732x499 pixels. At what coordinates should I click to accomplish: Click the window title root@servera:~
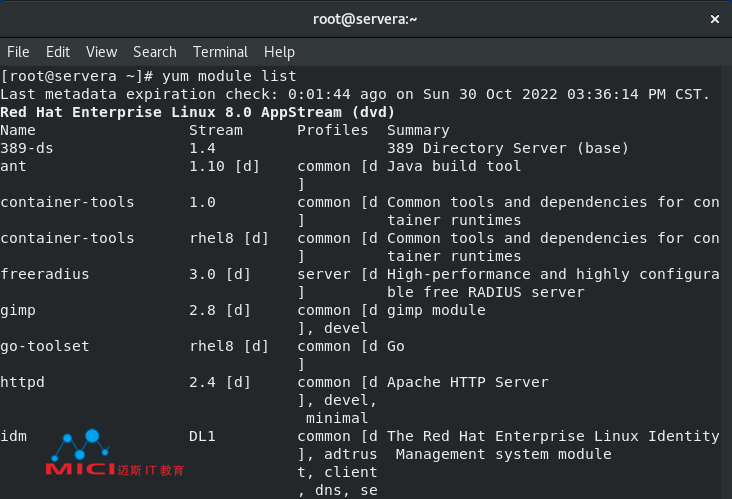pyautogui.click(x=365, y=19)
